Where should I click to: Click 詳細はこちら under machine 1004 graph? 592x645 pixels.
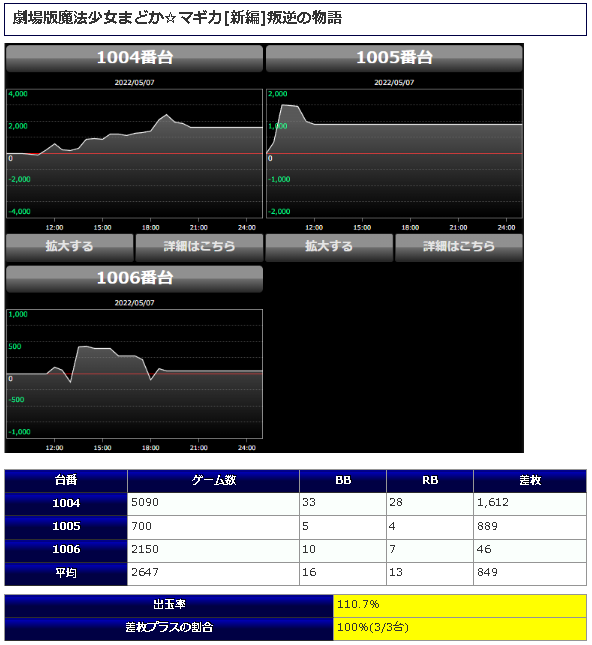199,247
